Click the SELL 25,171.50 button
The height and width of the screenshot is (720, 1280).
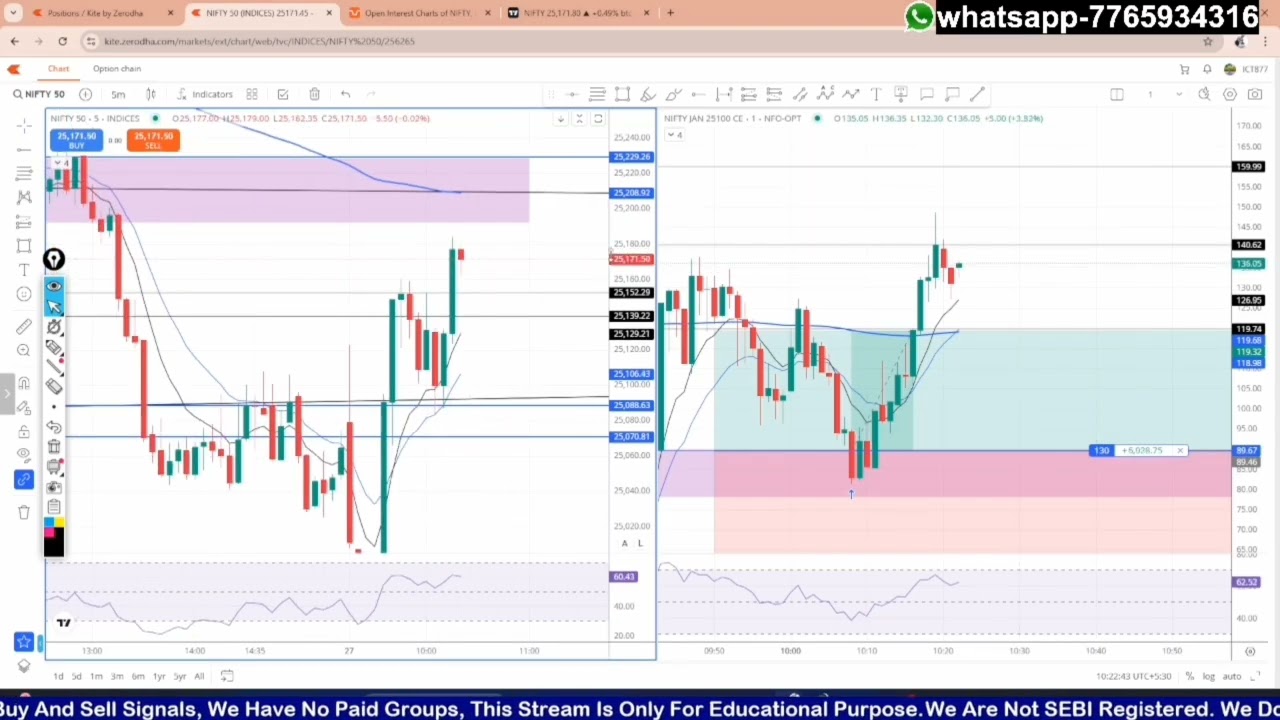coord(153,141)
